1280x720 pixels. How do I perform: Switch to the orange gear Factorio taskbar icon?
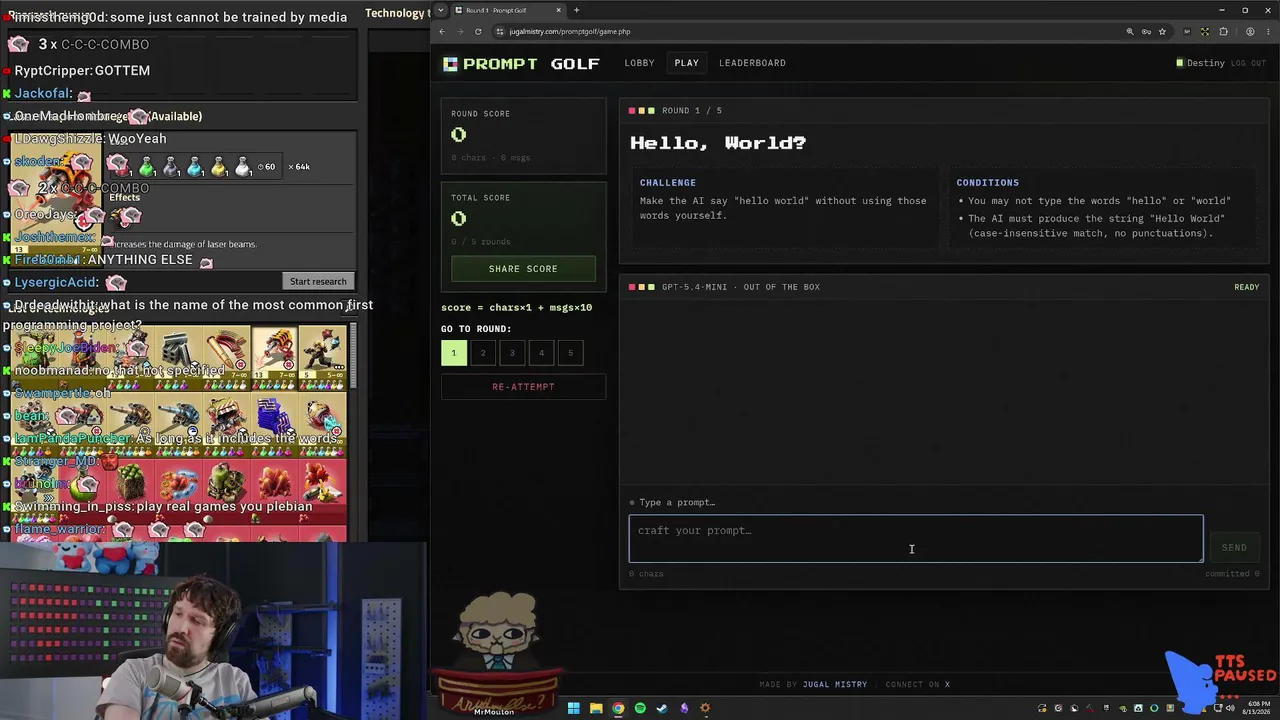[705, 709]
